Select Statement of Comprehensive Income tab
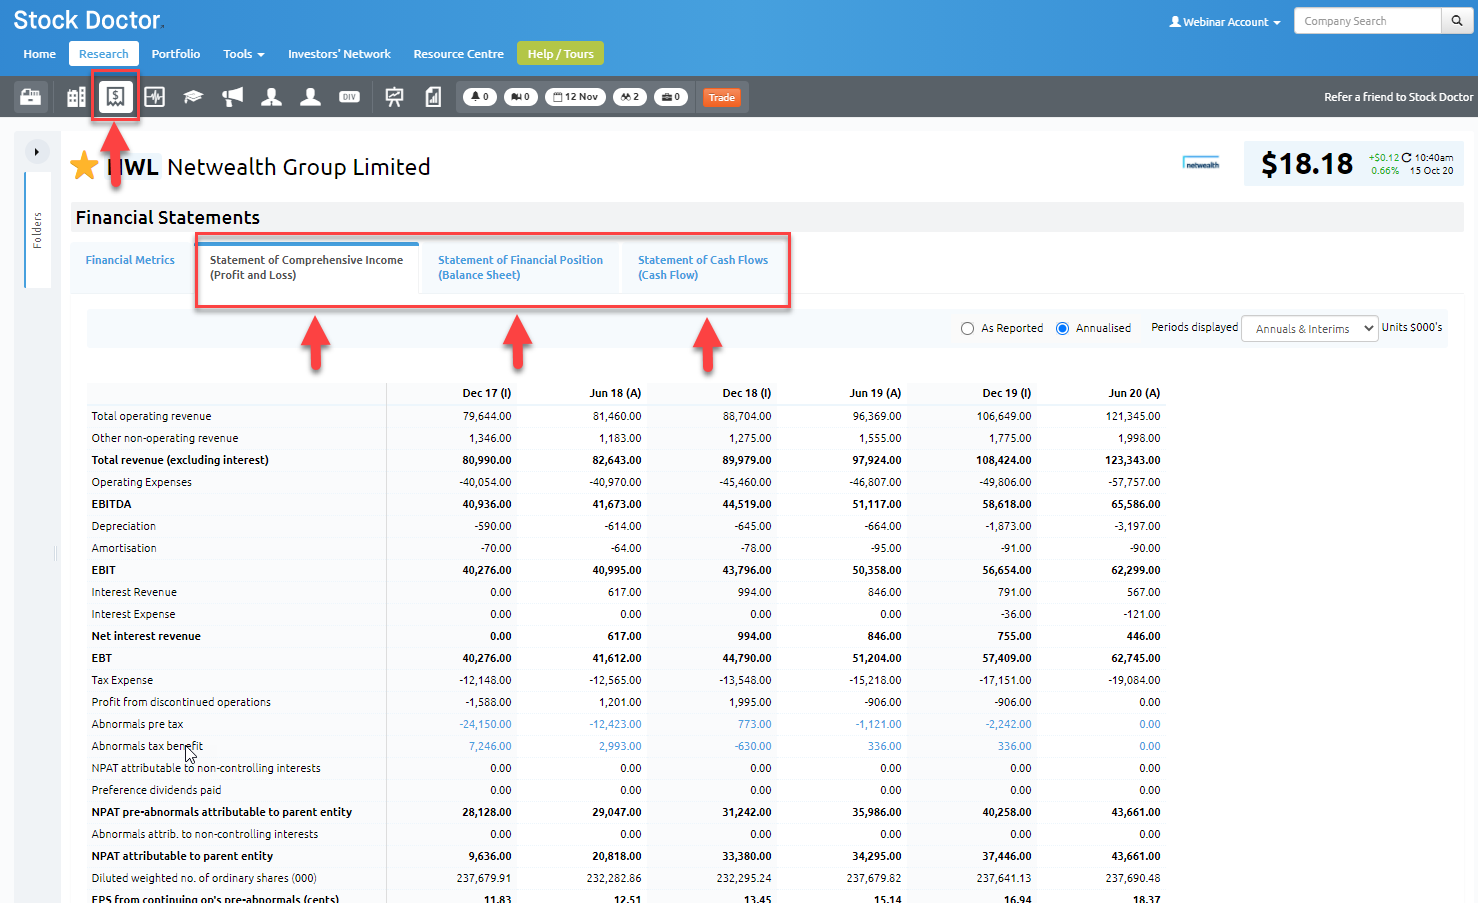The height and width of the screenshot is (903, 1478). [x=306, y=267]
